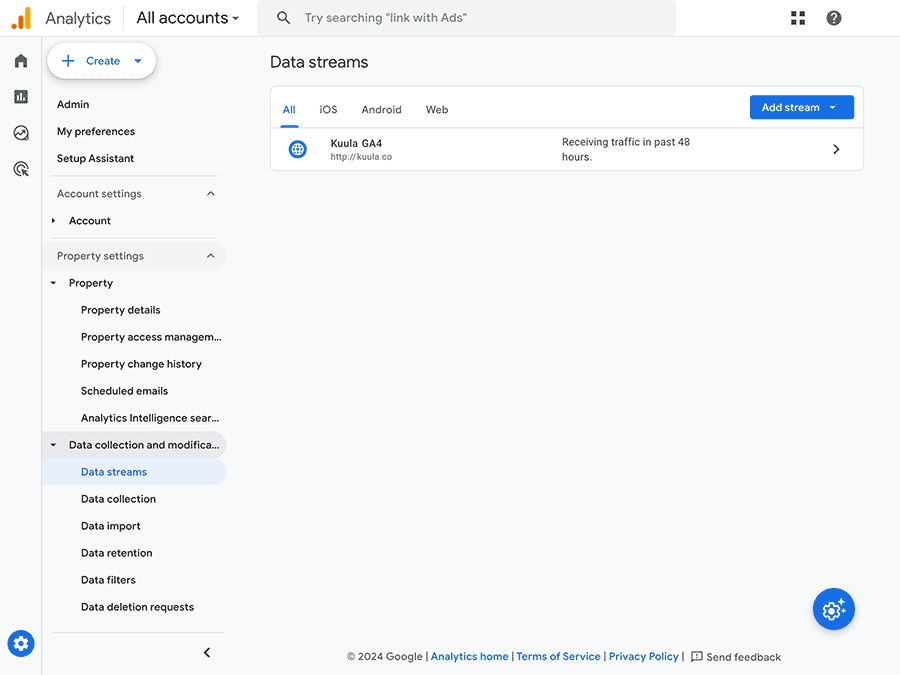Screen dimensions: 900x675
Task: Expand the Account tree item
Action: coord(53,220)
